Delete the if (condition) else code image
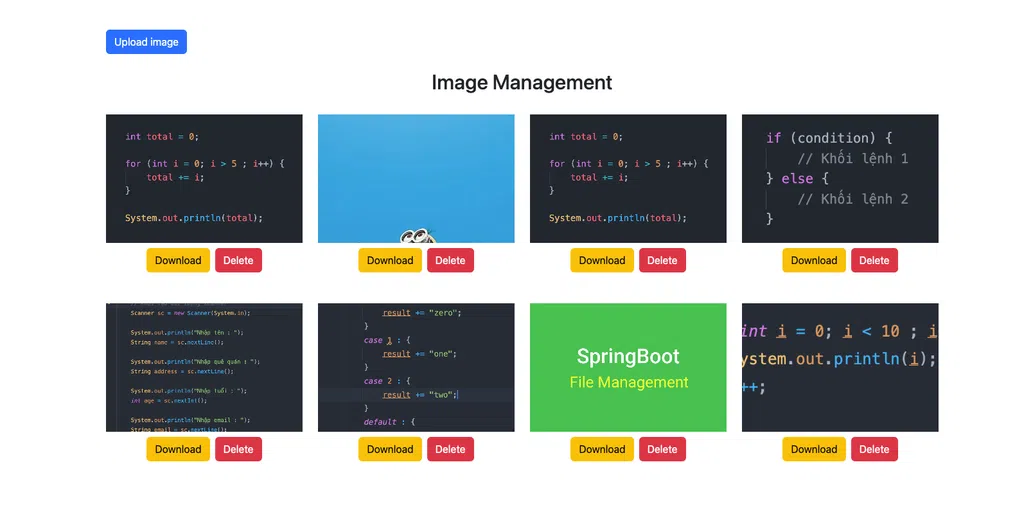Viewport: 1024px width, 507px height. [874, 260]
